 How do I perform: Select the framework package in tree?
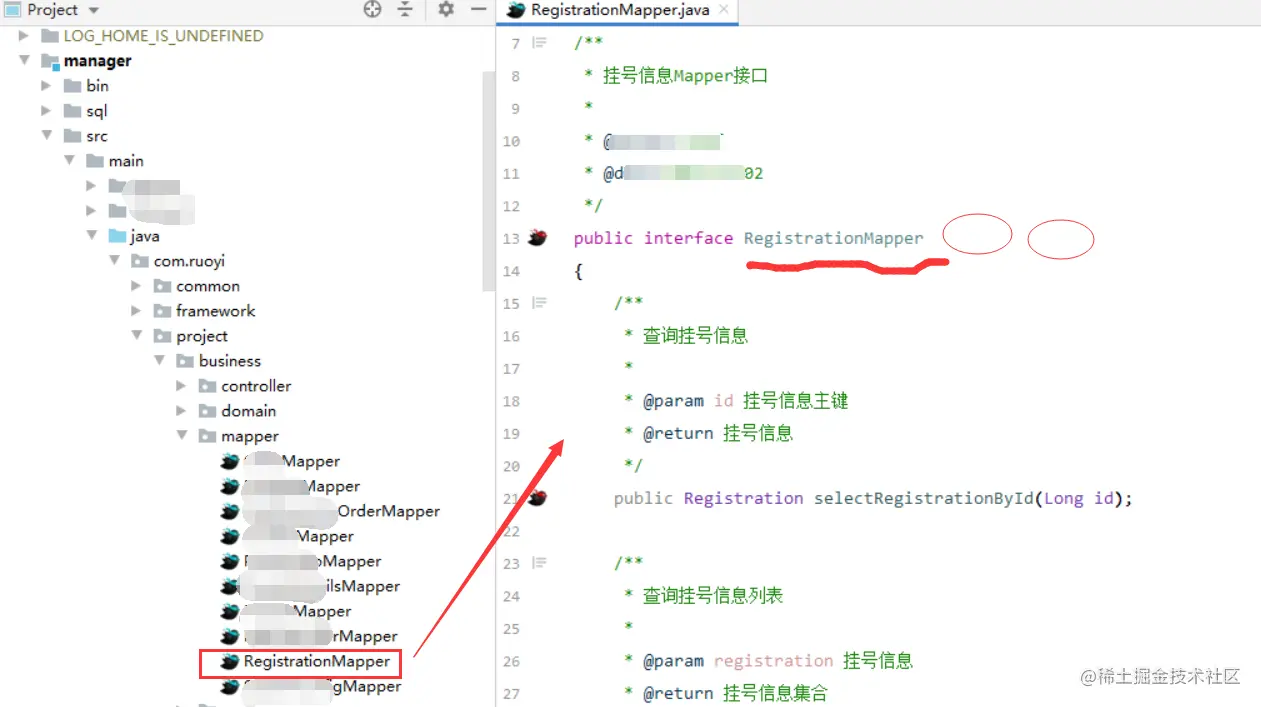(215, 311)
